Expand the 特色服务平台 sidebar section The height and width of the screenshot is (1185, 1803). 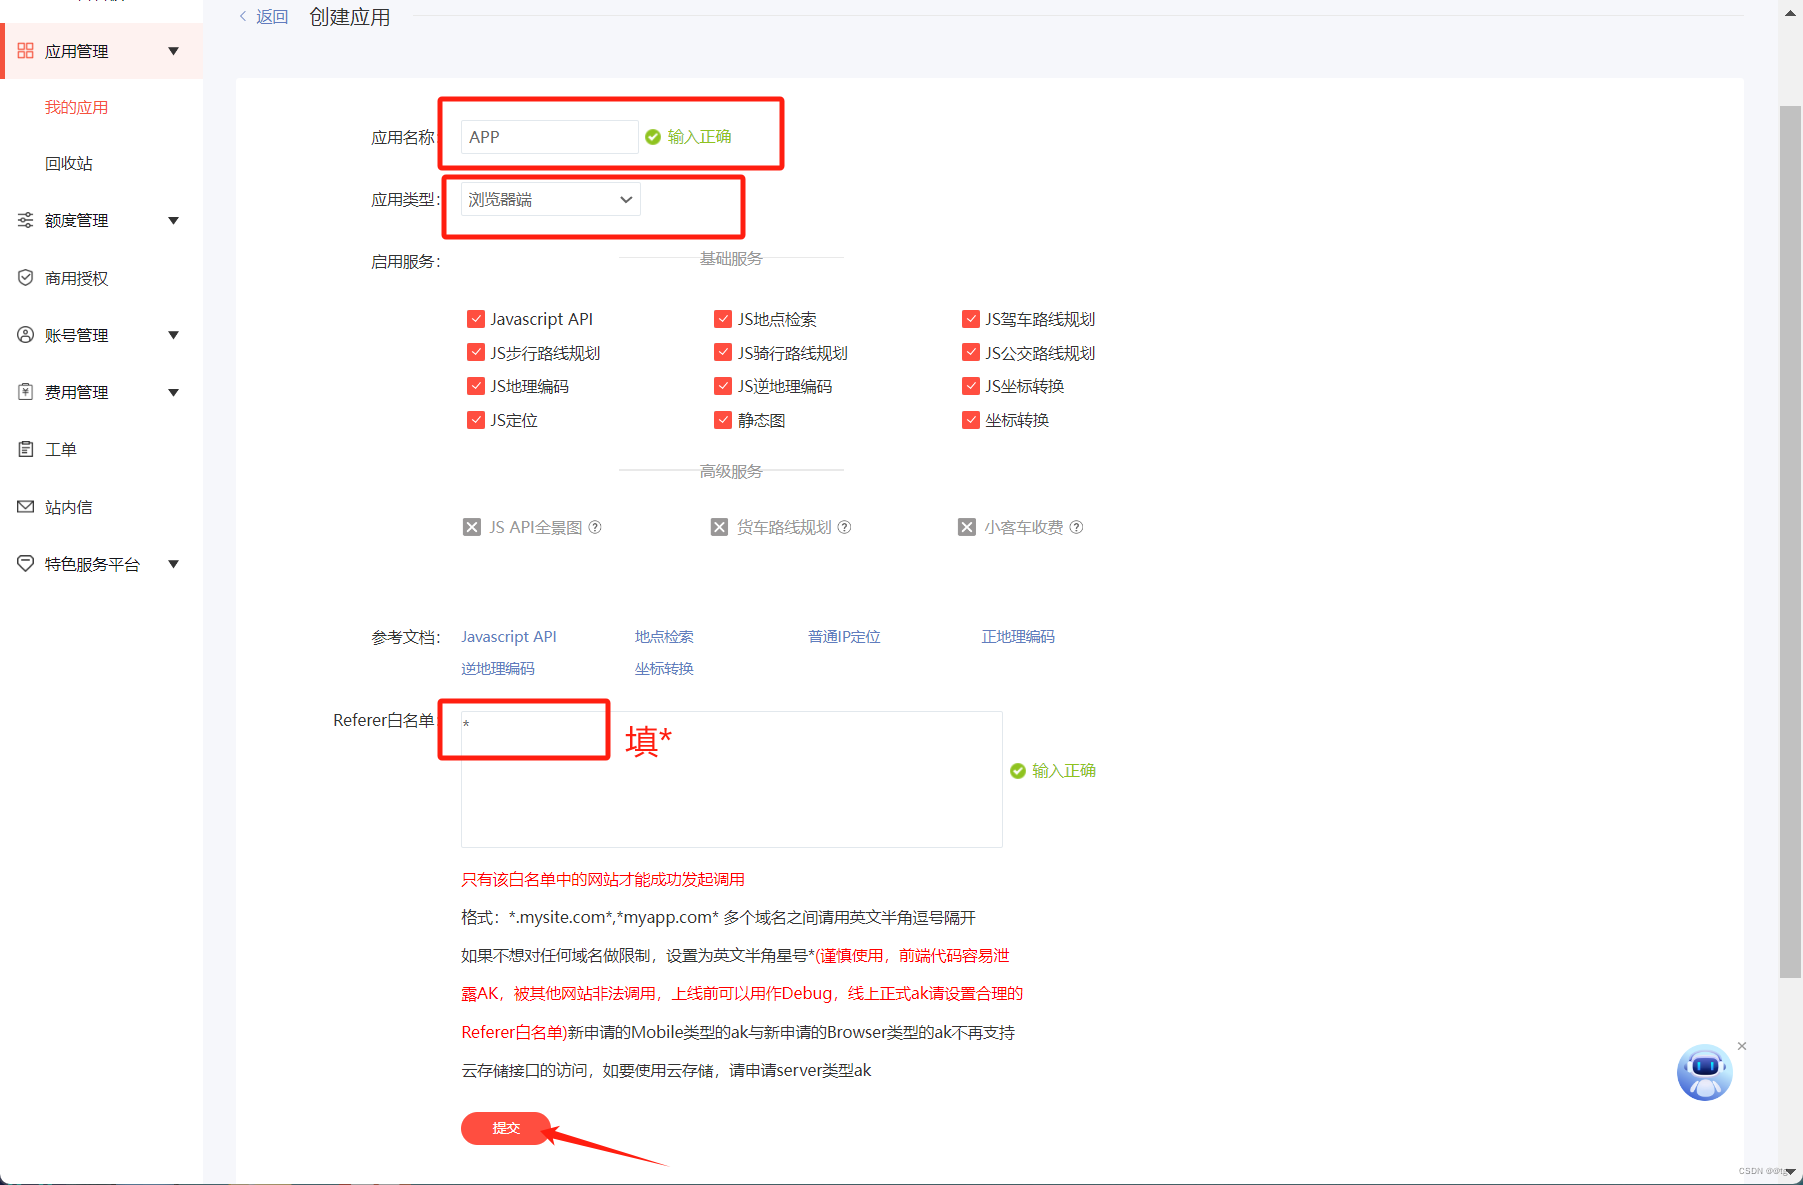[173, 563]
